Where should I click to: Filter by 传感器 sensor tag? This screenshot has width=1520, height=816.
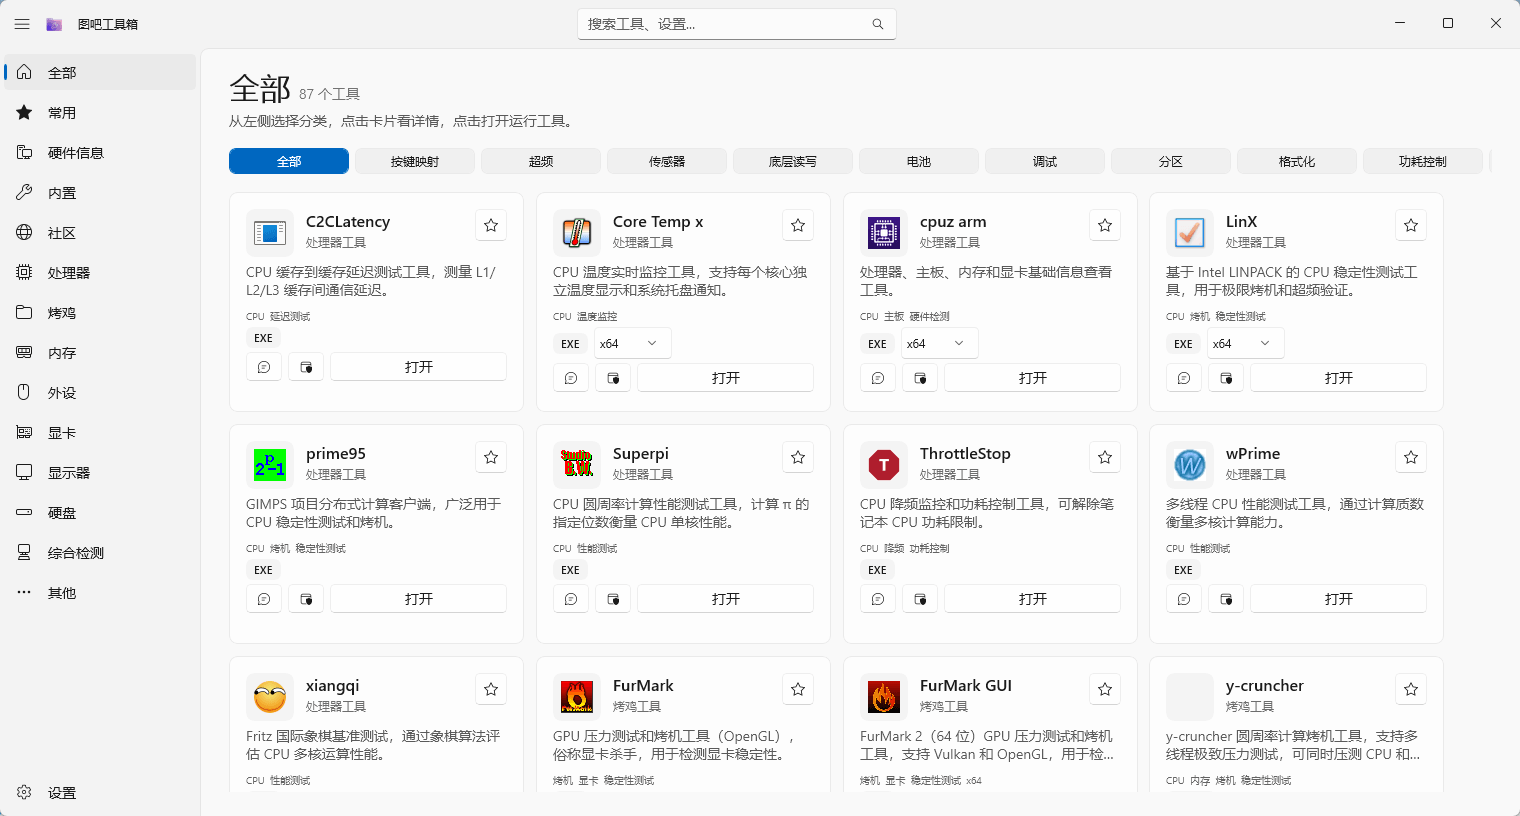coord(667,161)
